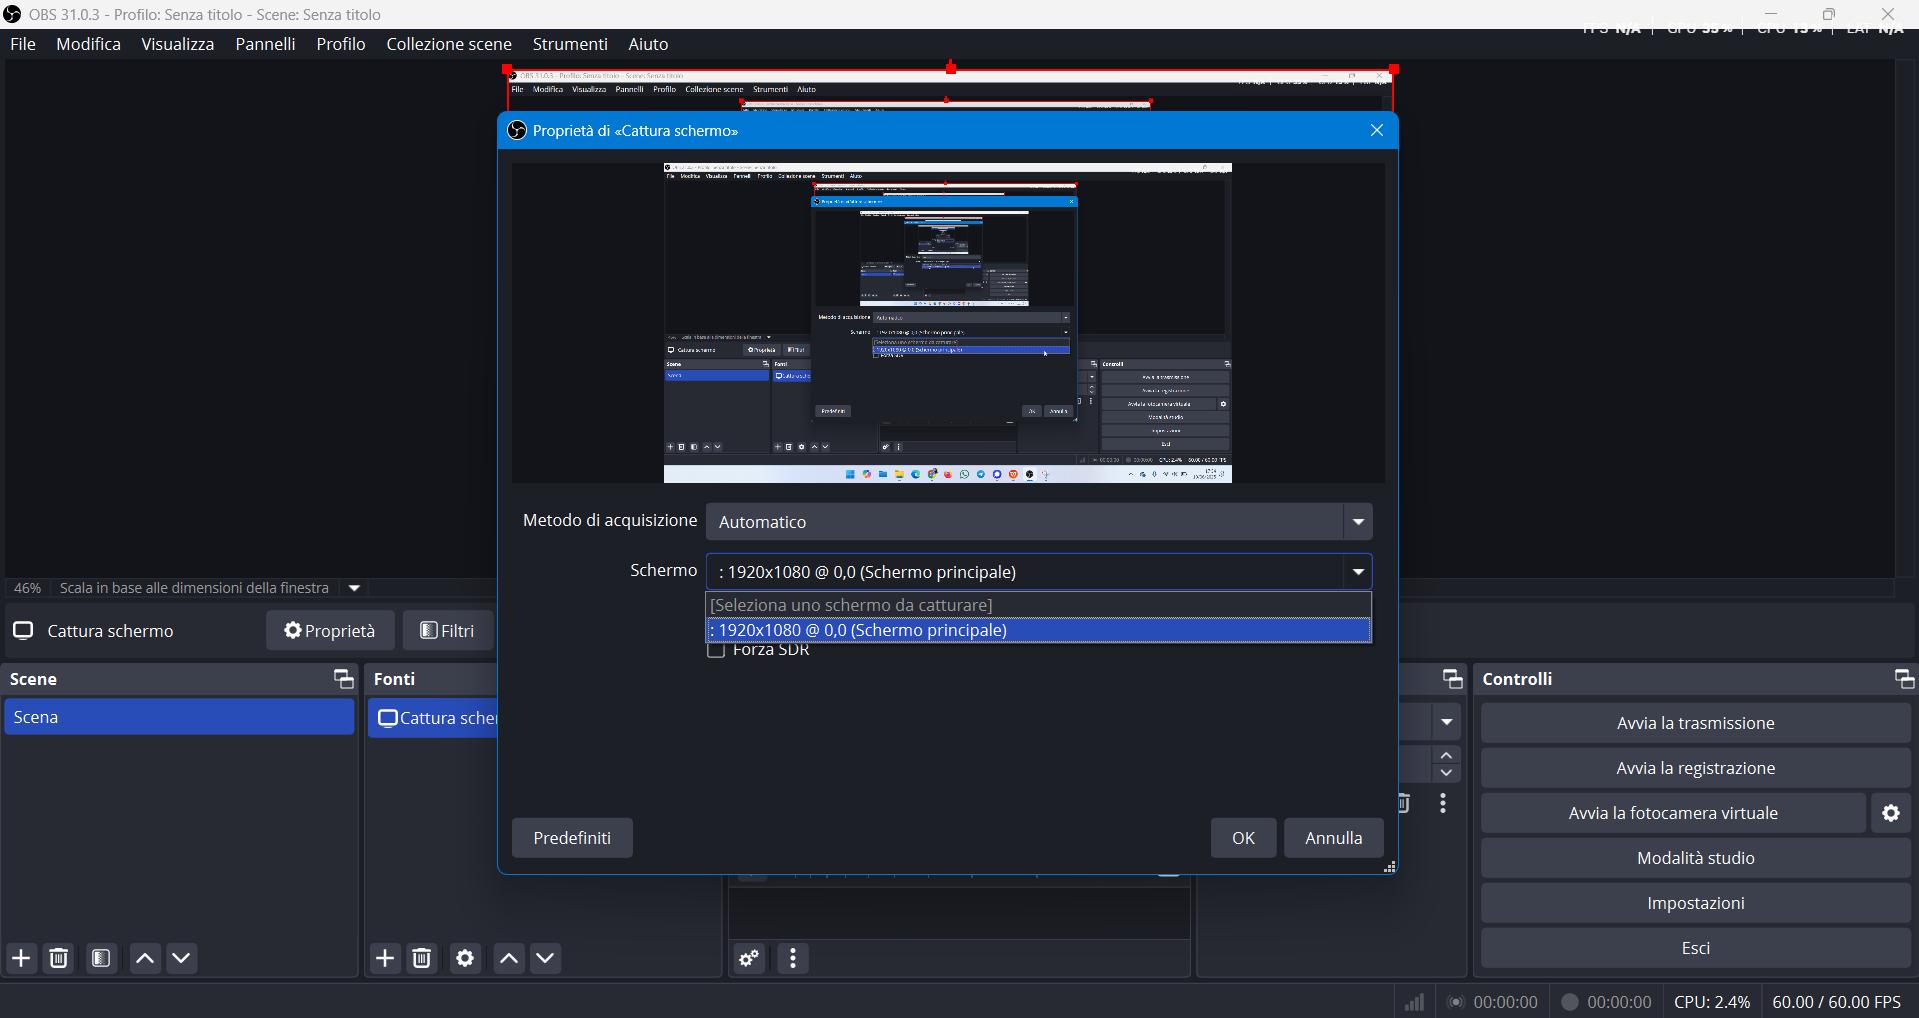Open preview scaling dropdown arrow
The image size is (1919, 1018).
(354, 588)
